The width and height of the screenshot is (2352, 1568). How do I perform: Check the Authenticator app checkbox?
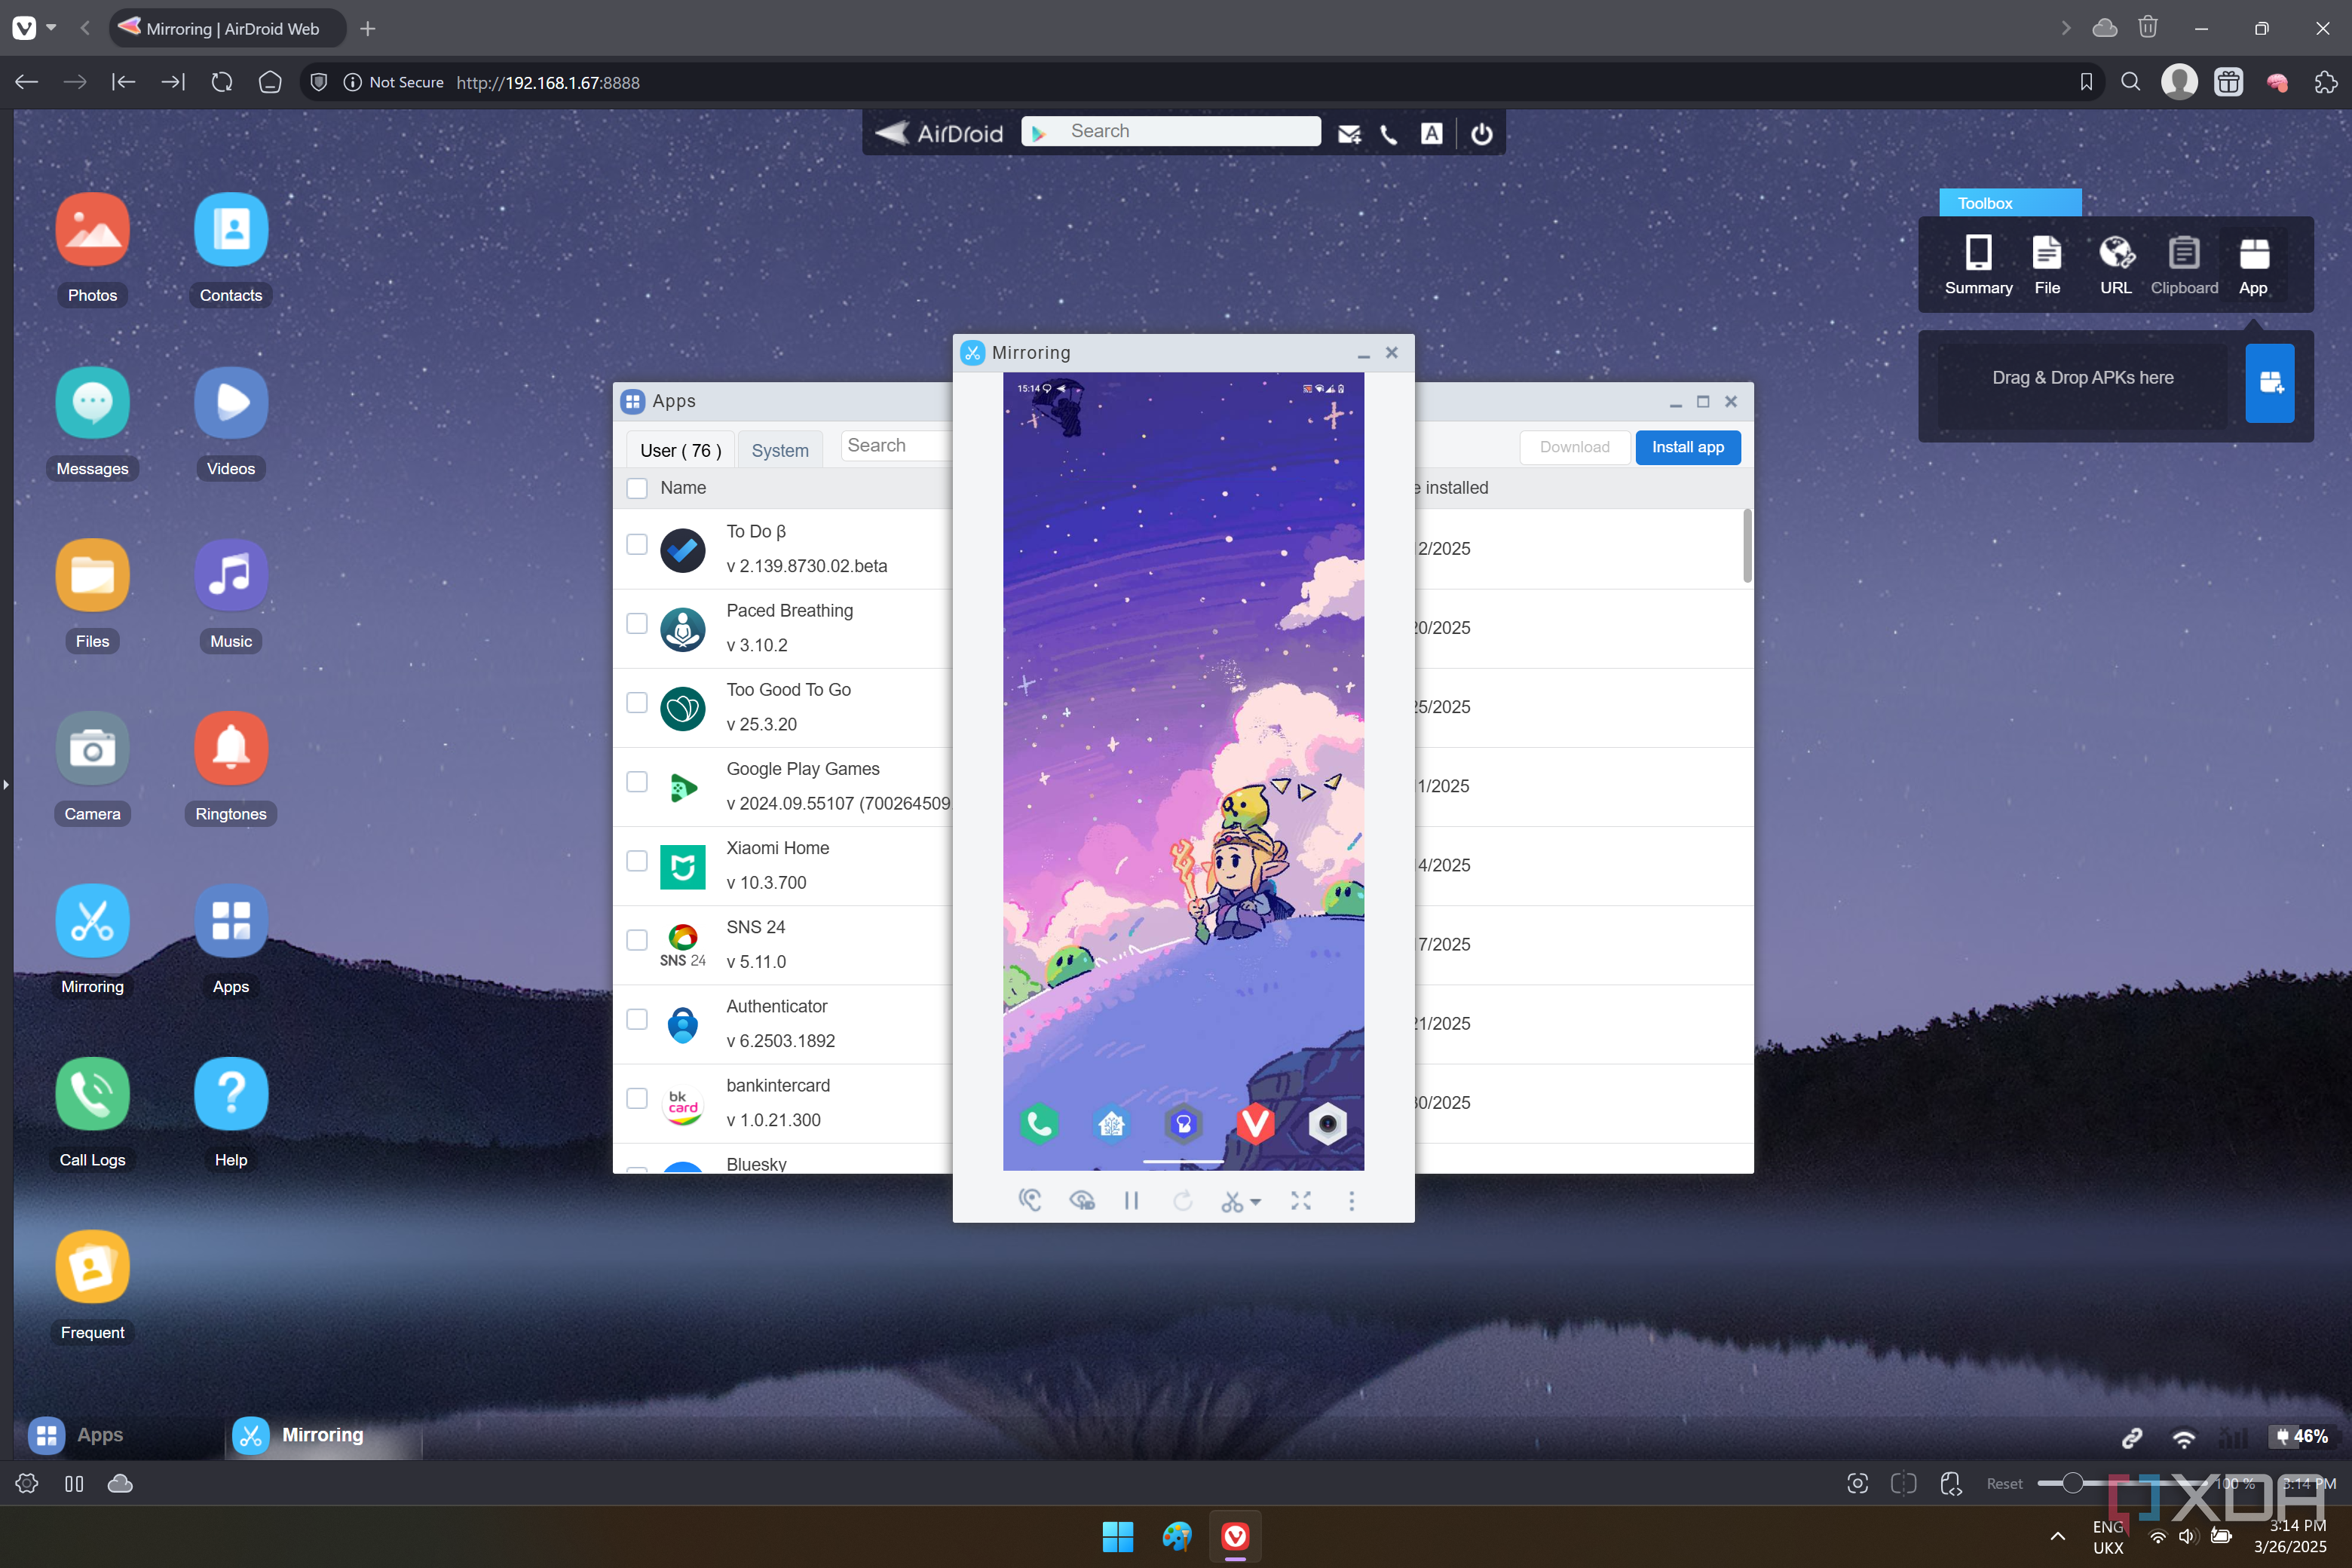pos(637,1019)
